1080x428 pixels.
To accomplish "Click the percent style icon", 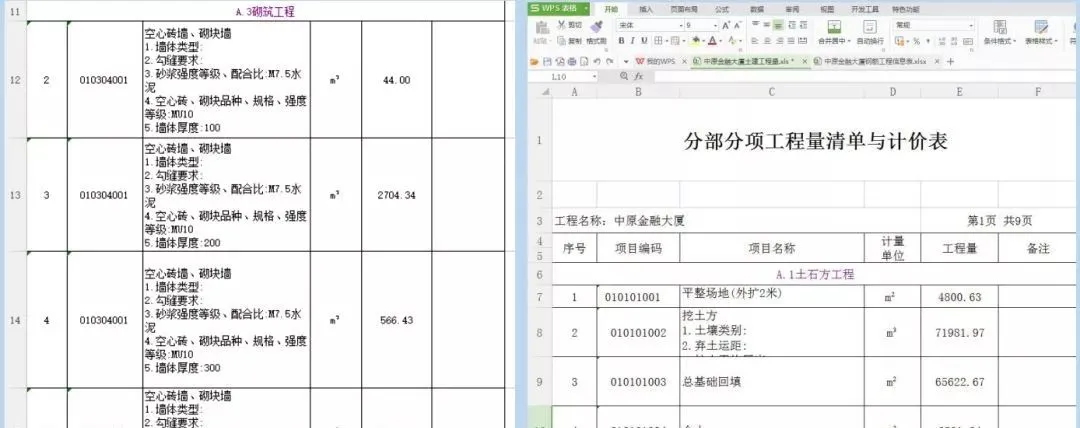I will (917, 41).
